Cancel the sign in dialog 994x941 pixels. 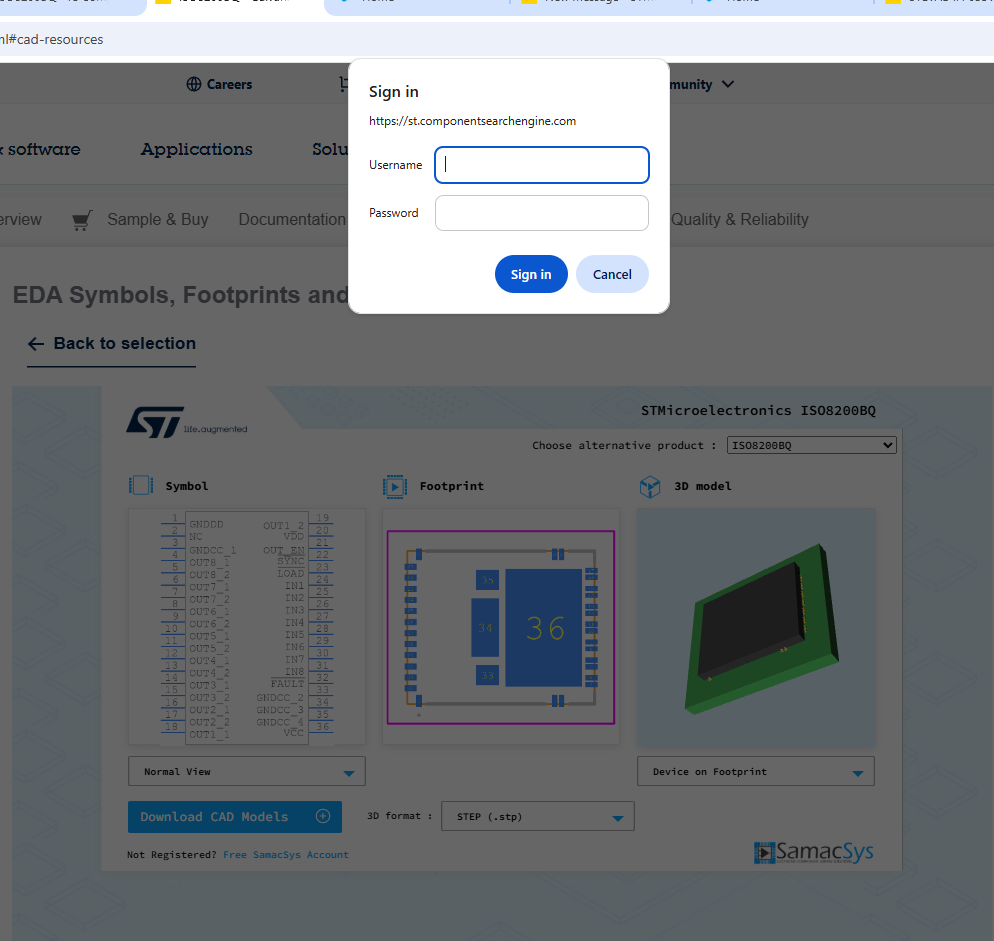(612, 274)
